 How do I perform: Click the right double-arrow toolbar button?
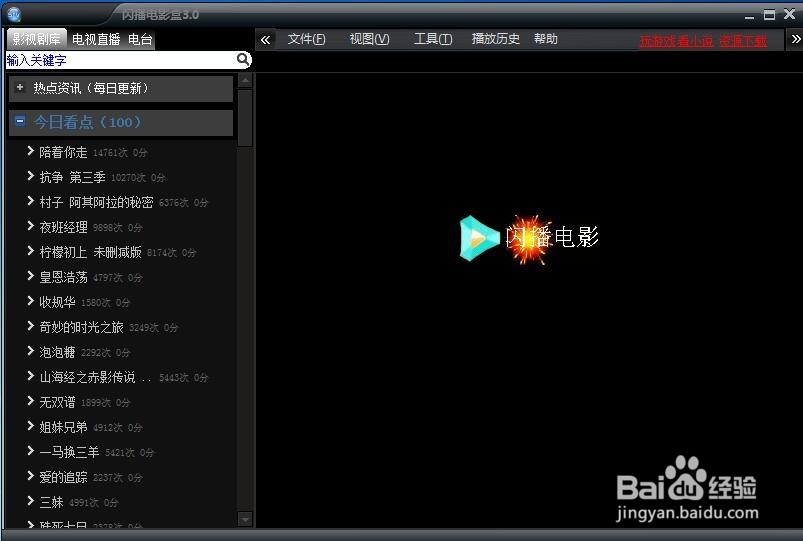[x=796, y=39]
